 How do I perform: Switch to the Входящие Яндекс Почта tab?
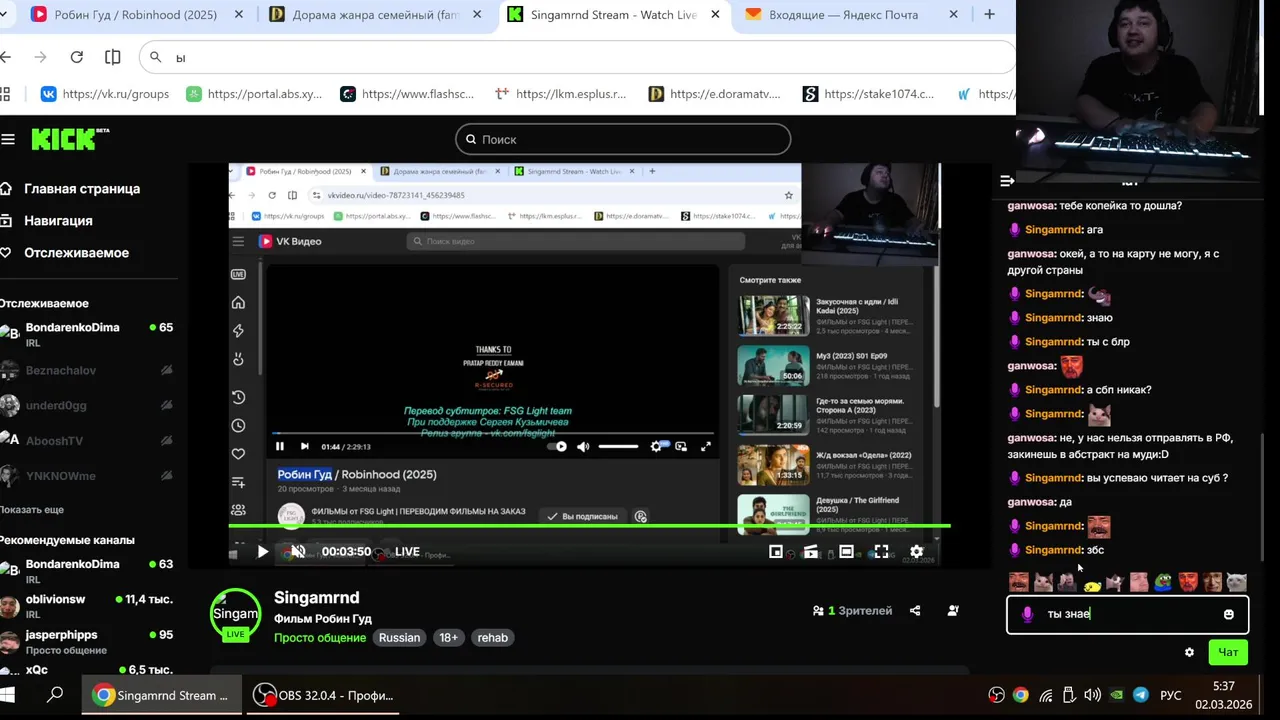tap(852, 15)
